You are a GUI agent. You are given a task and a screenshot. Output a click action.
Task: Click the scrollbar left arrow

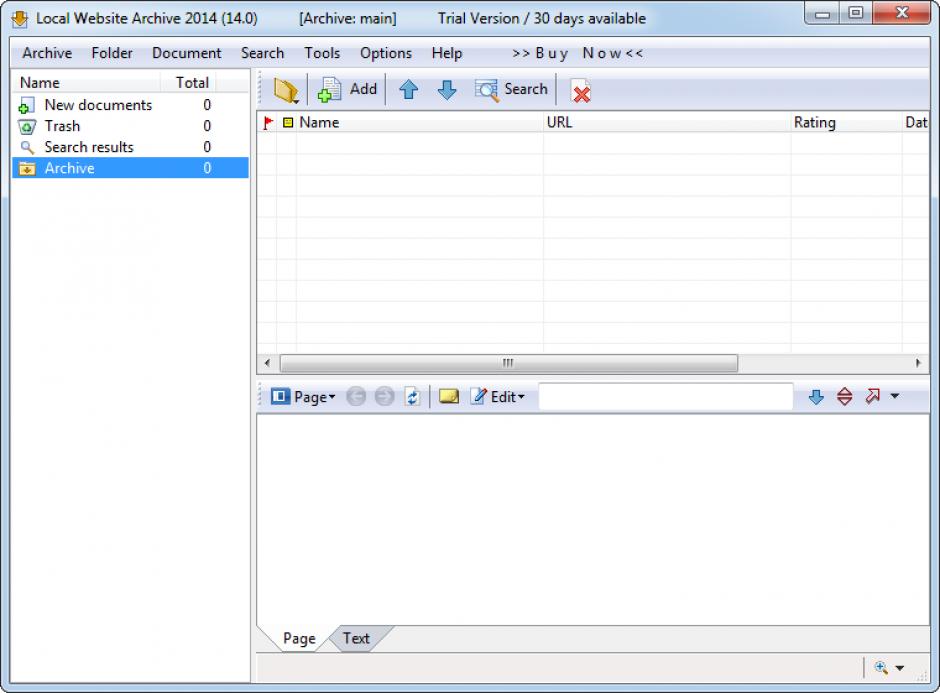[267, 363]
